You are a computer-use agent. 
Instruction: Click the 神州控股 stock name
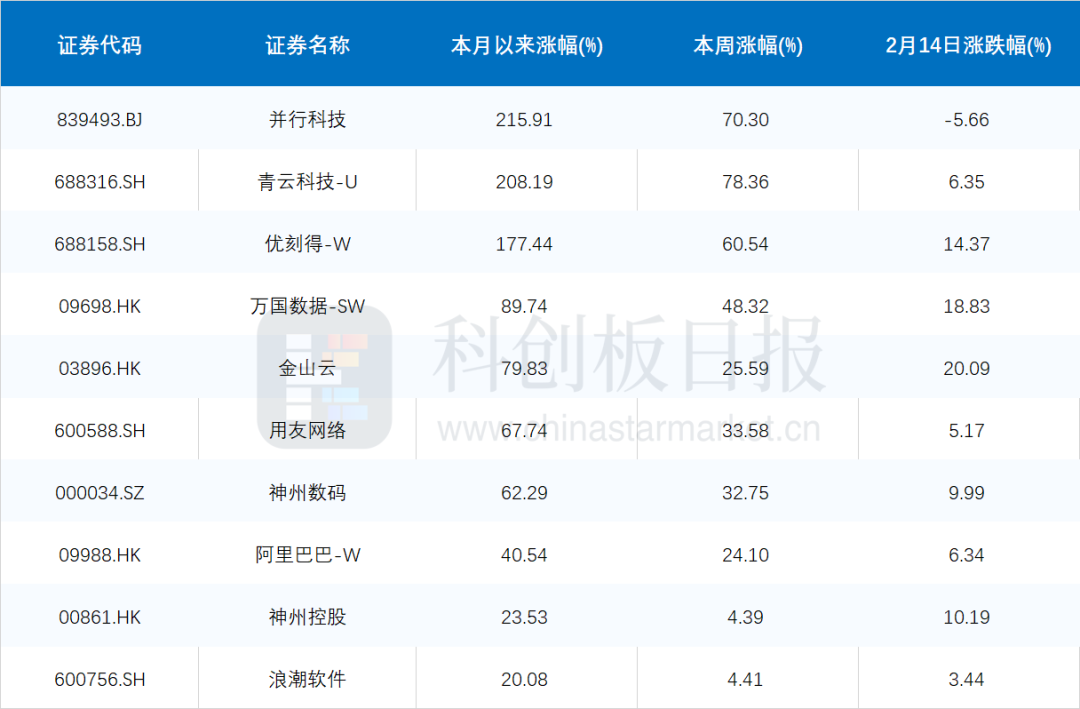coord(307,617)
